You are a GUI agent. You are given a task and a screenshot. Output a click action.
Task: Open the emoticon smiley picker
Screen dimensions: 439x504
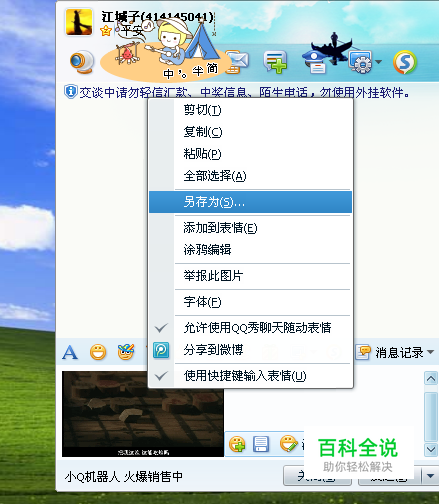(98, 352)
